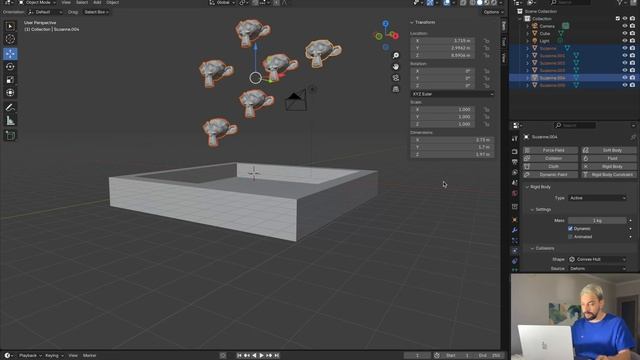Open the Source Deform dropdown

click(597, 269)
